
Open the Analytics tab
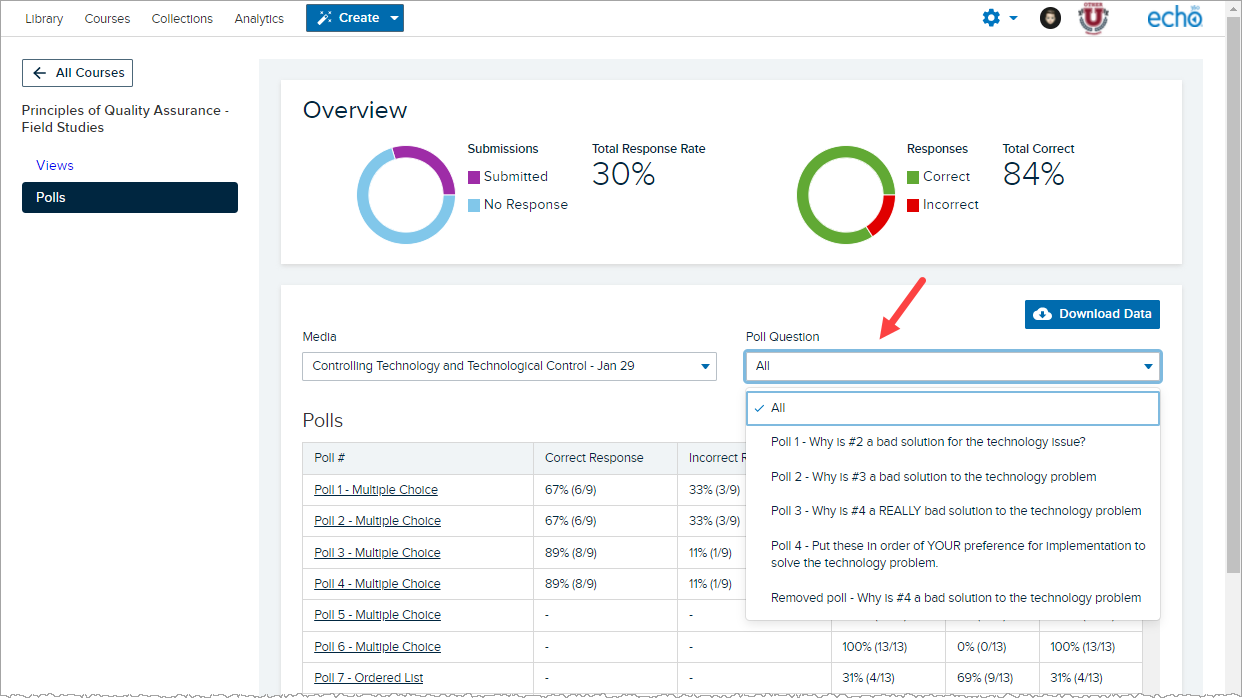click(x=259, y=18)
